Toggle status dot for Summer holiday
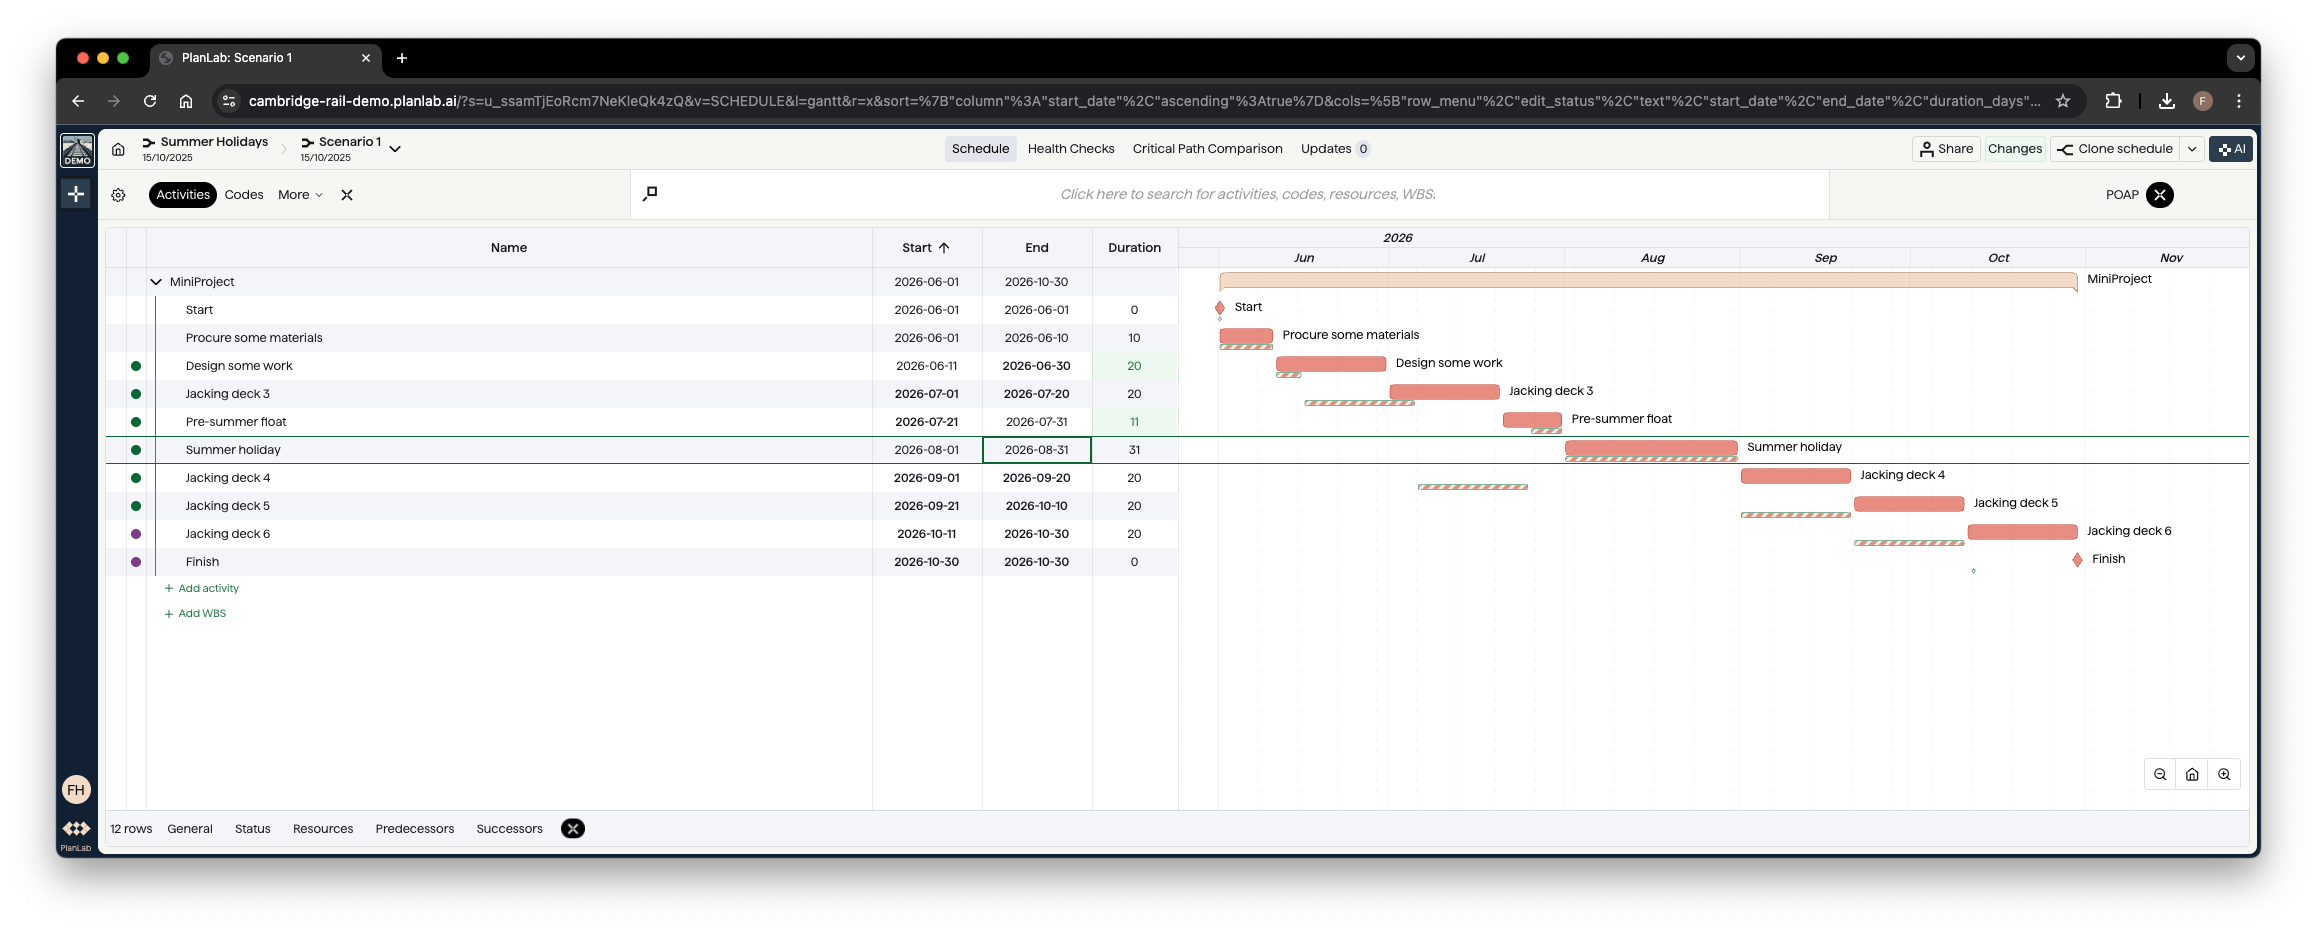The image size is (2317, 932). (x=136, y=450)
